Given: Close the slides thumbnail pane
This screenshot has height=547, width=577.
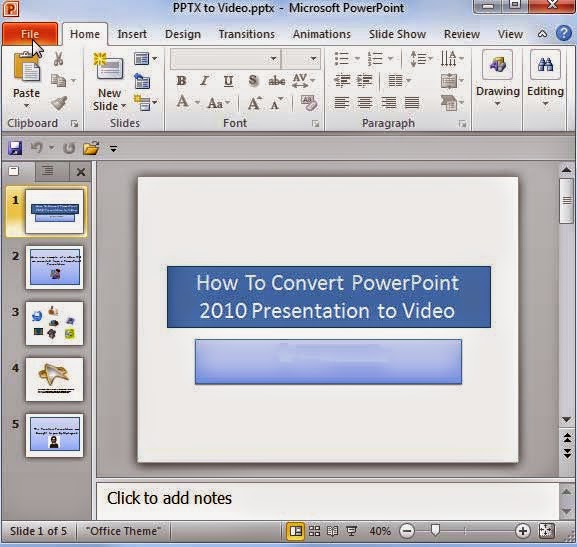Looking at the screenshot, I should [x=81, y=172].
